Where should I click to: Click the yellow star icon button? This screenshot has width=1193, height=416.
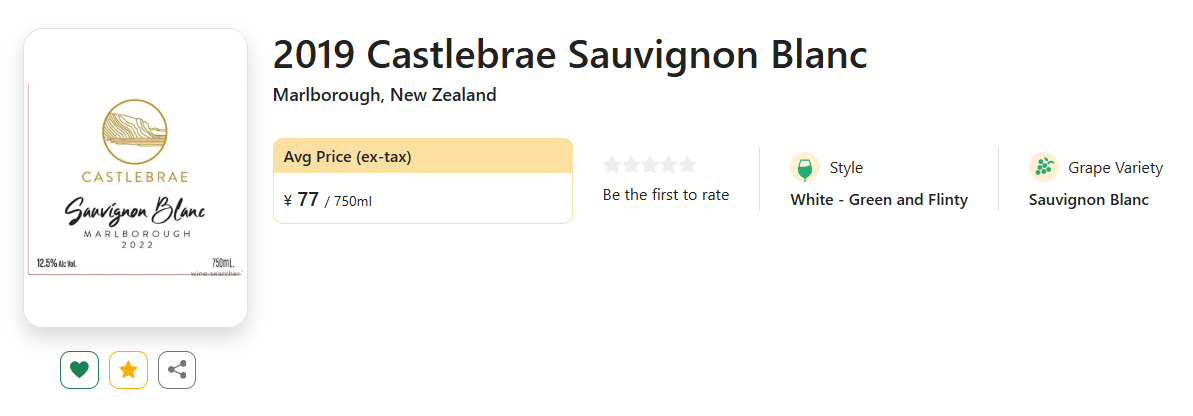coord(128,370)
